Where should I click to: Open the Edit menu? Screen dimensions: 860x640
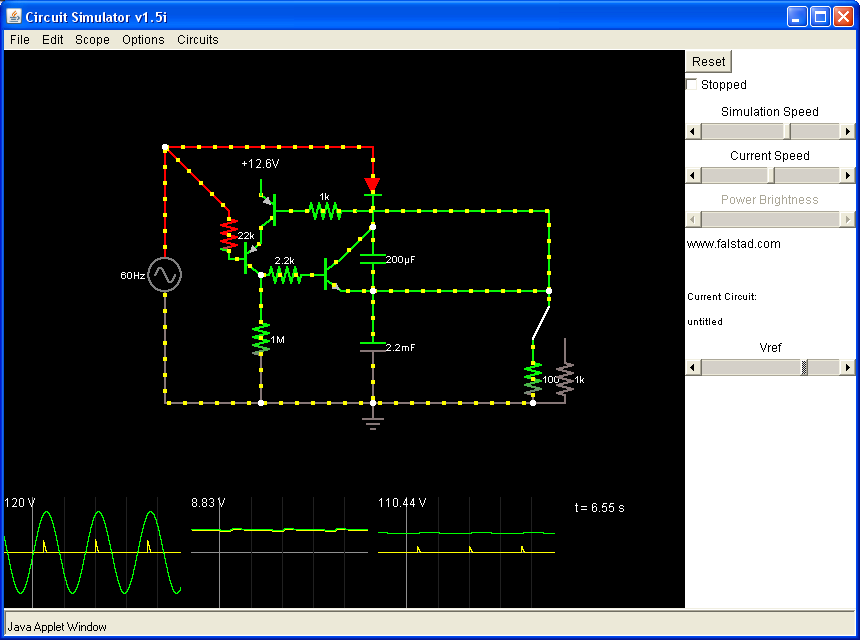click(53, 39)
